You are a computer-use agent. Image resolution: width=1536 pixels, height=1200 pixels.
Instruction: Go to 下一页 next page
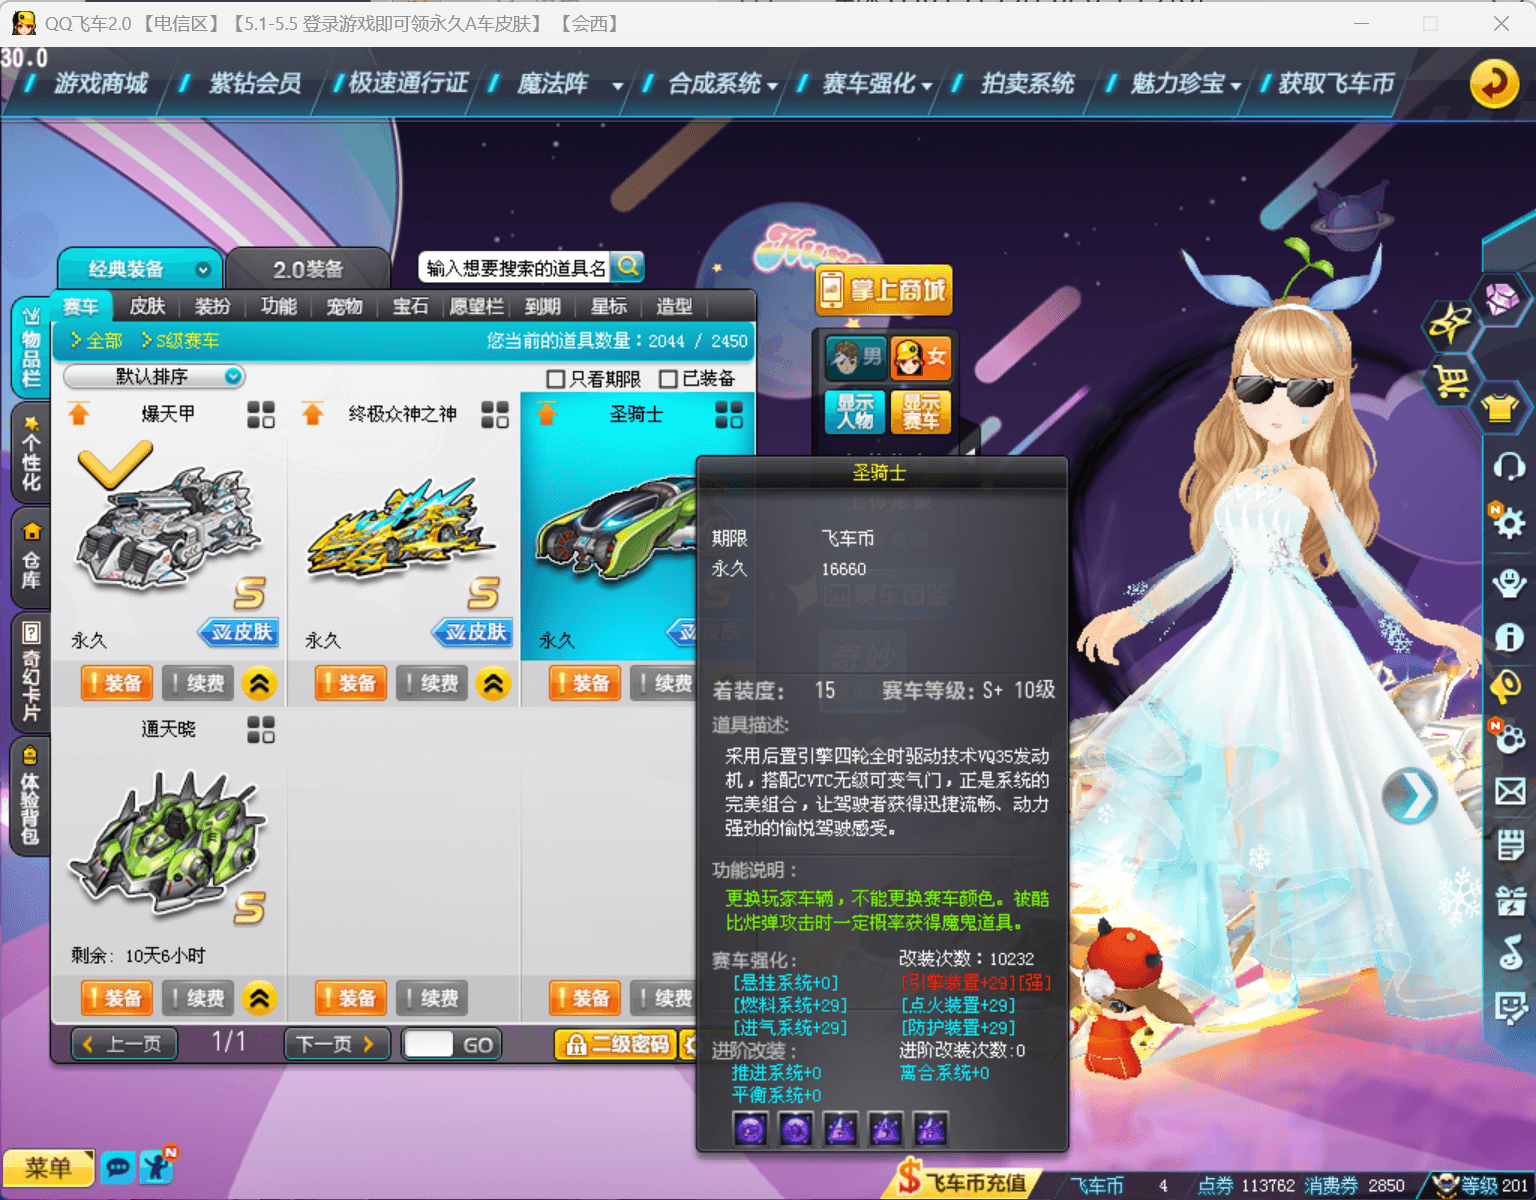click(335, 1044)
